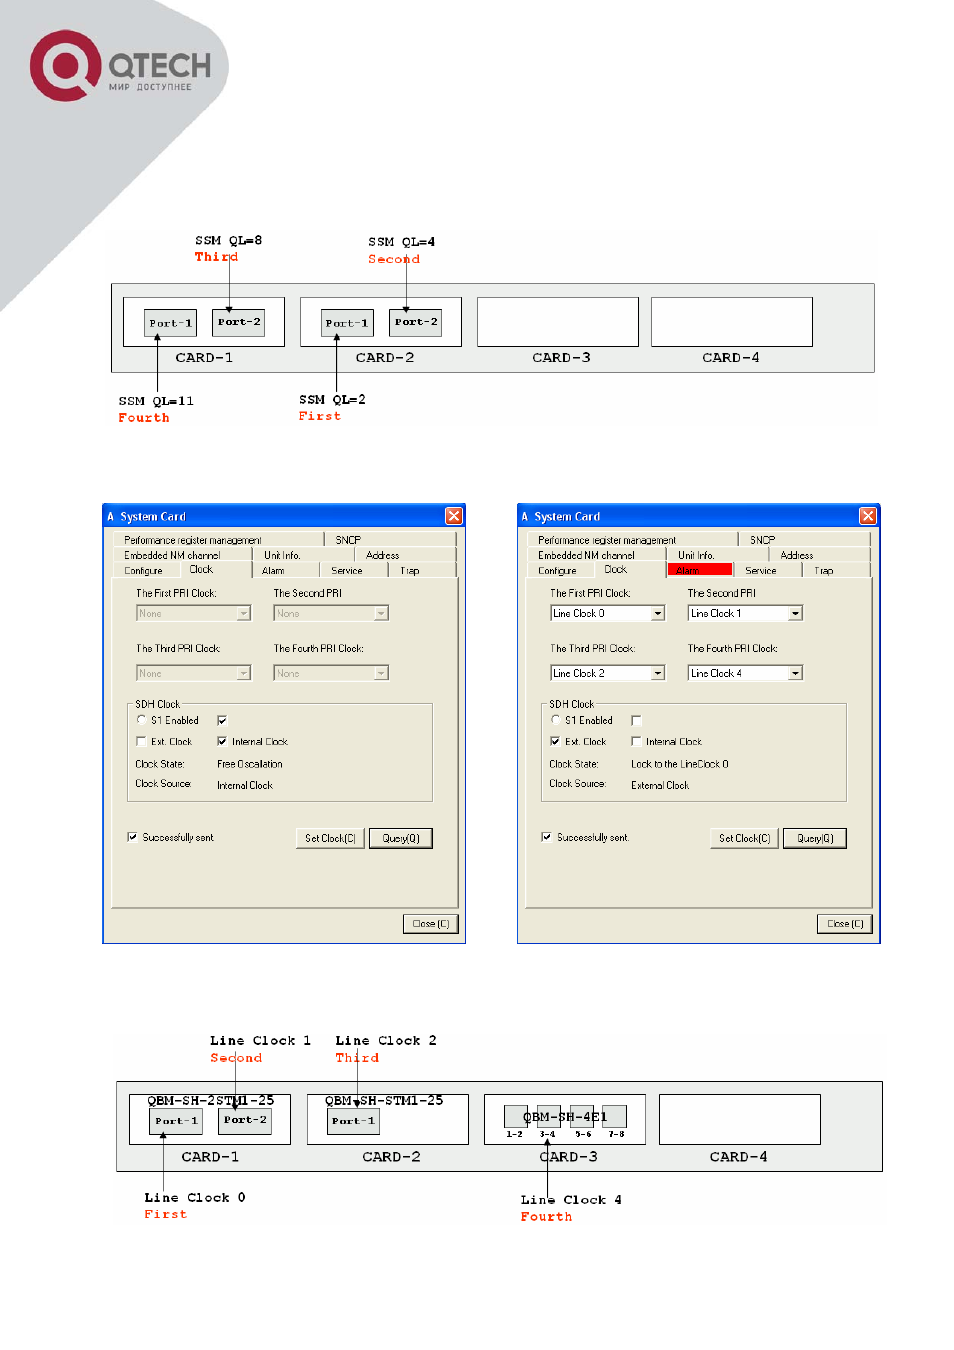Click Port-1 on the QBM-SH-STM1-25 card in CARD-2

pos(353,1121)
